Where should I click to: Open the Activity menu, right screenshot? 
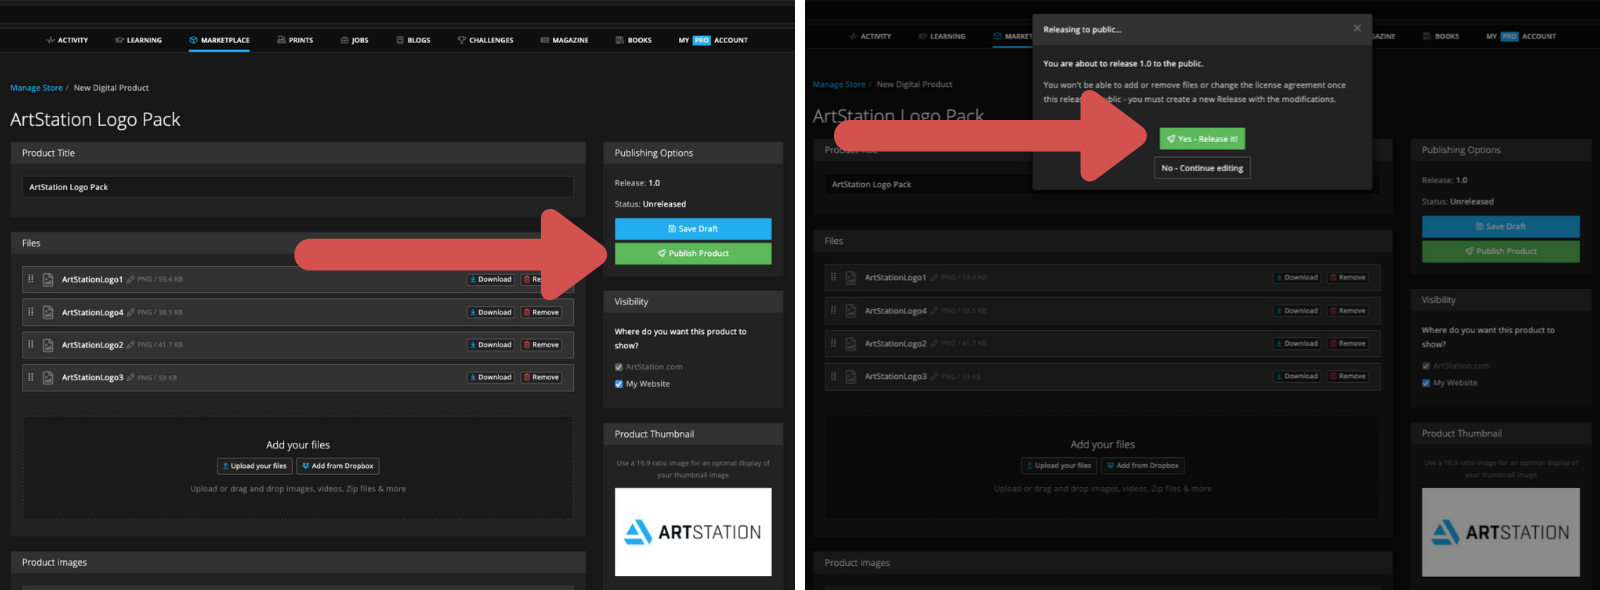pyautogui.click(x=870, y=36)
